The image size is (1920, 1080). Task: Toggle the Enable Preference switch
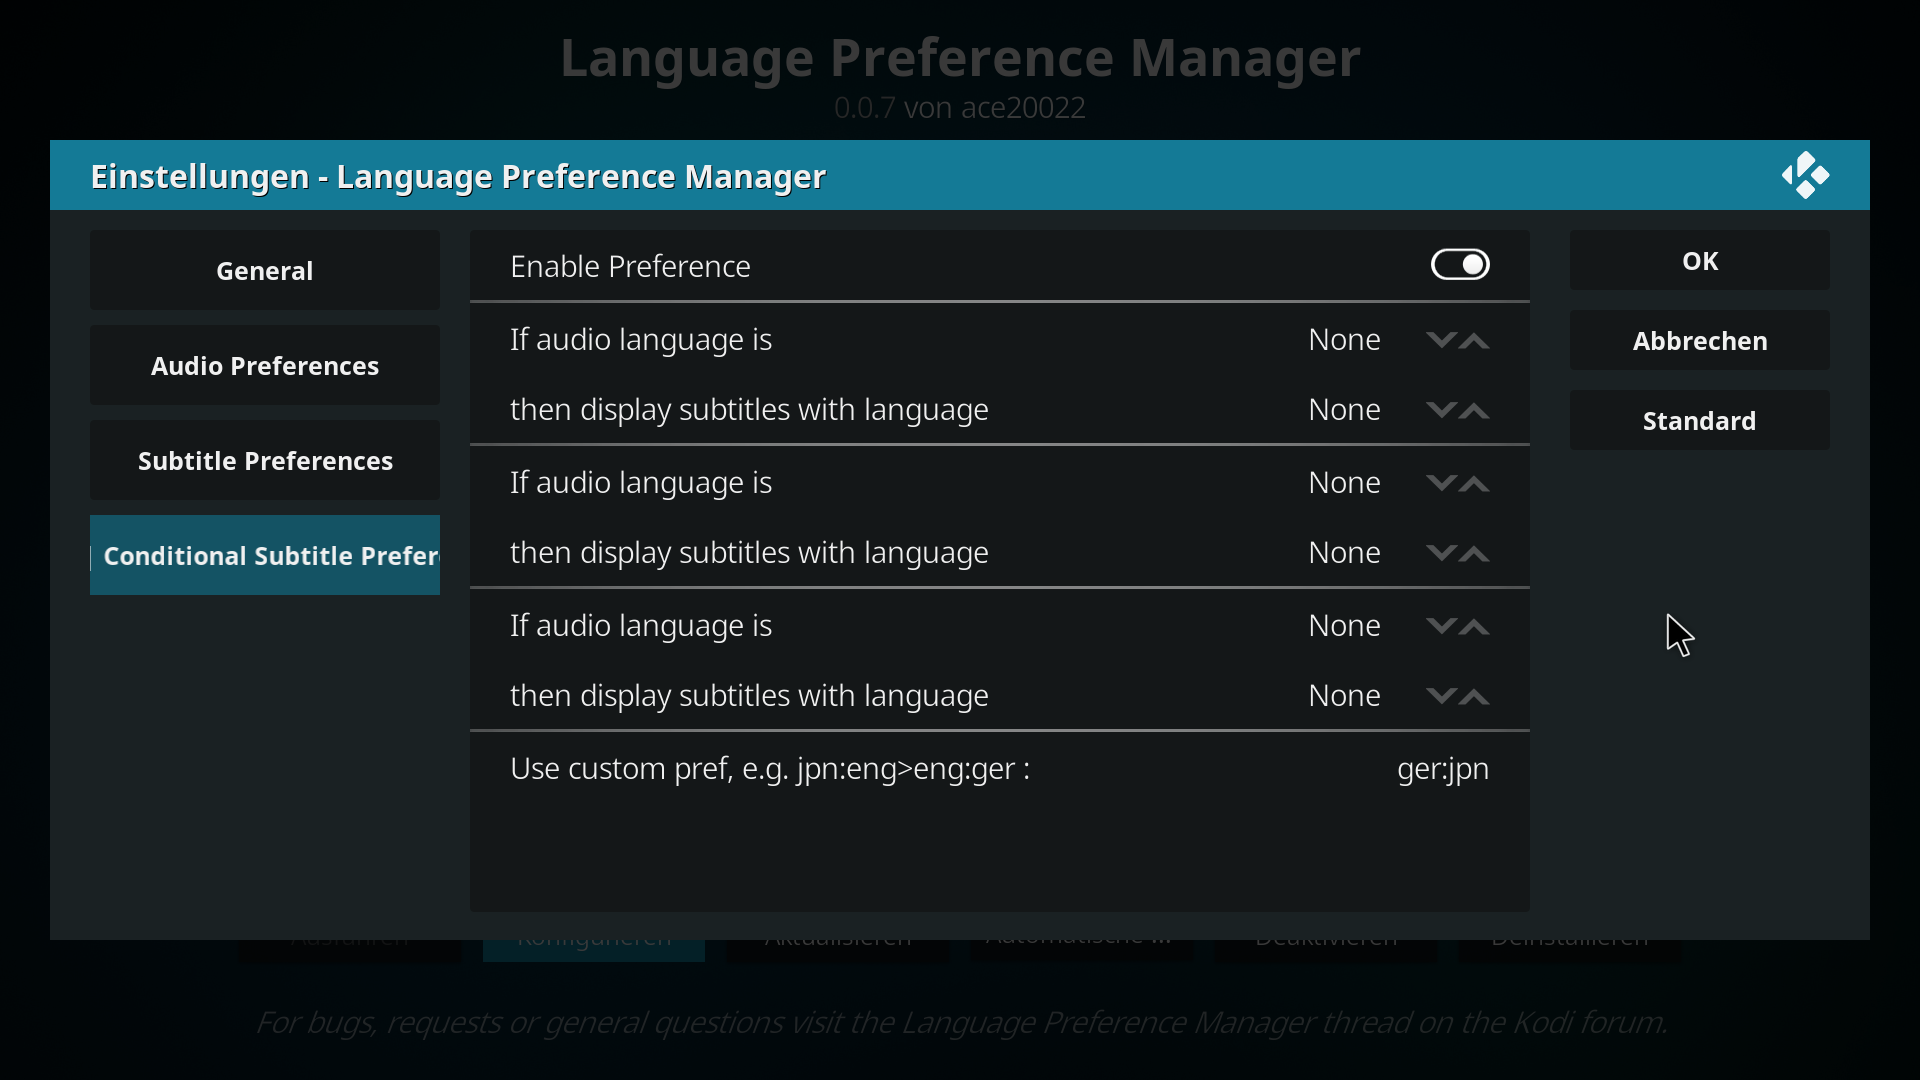(1460, 265)
